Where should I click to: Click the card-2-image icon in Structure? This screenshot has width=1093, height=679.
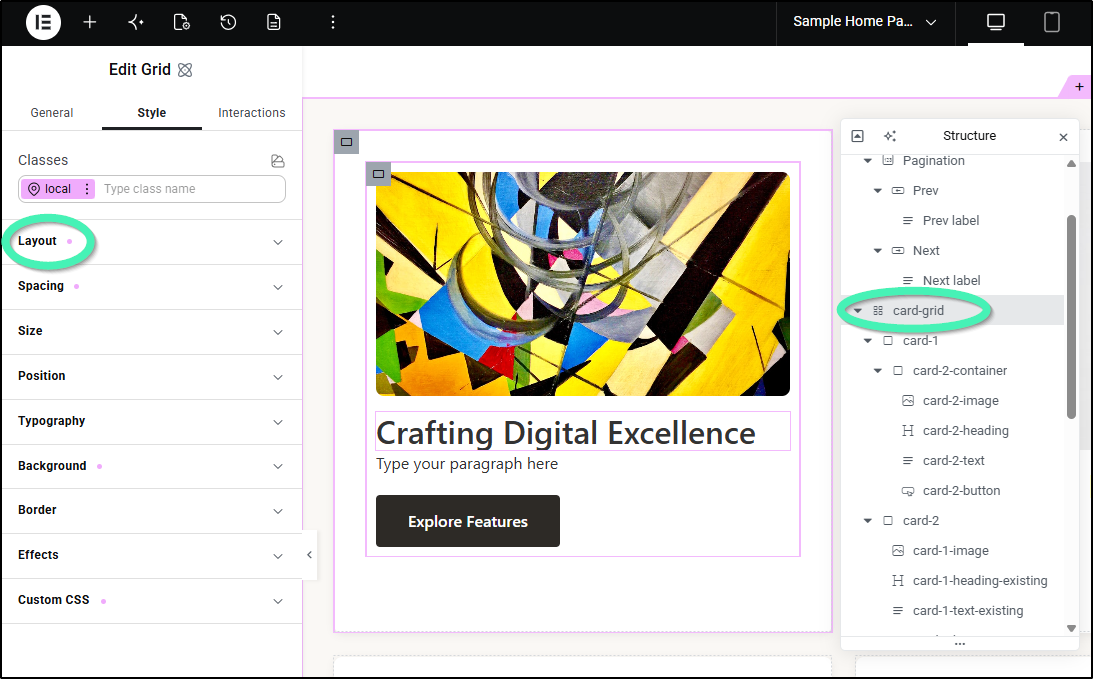tap(908, 401)
